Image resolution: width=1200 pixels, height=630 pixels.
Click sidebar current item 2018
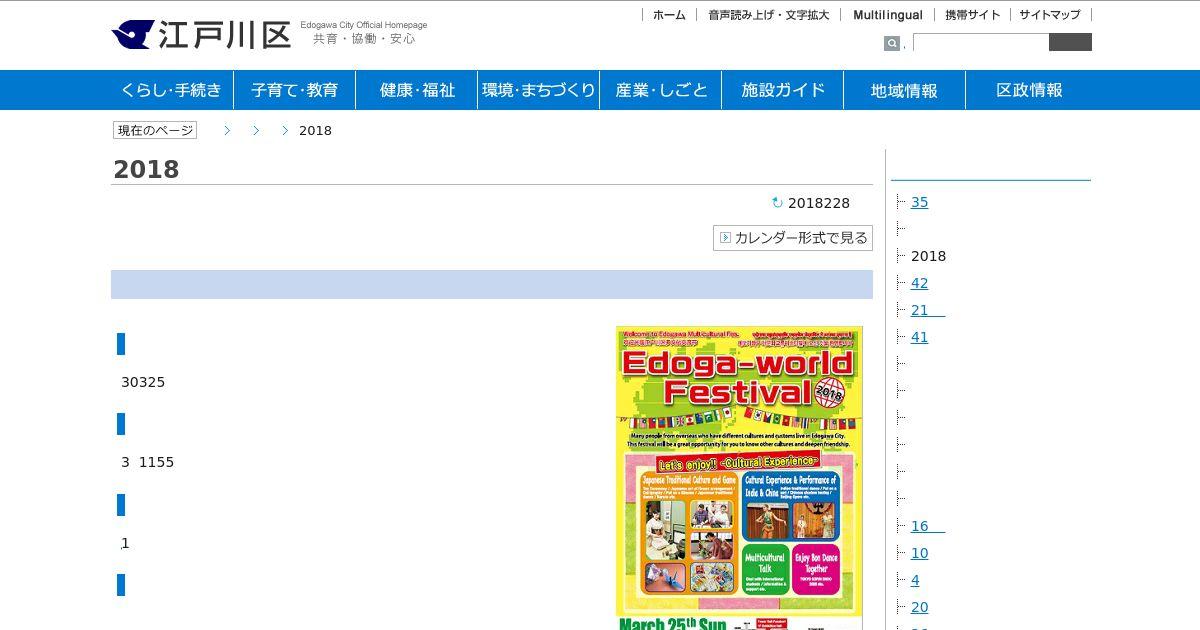(x=928, y=256)
